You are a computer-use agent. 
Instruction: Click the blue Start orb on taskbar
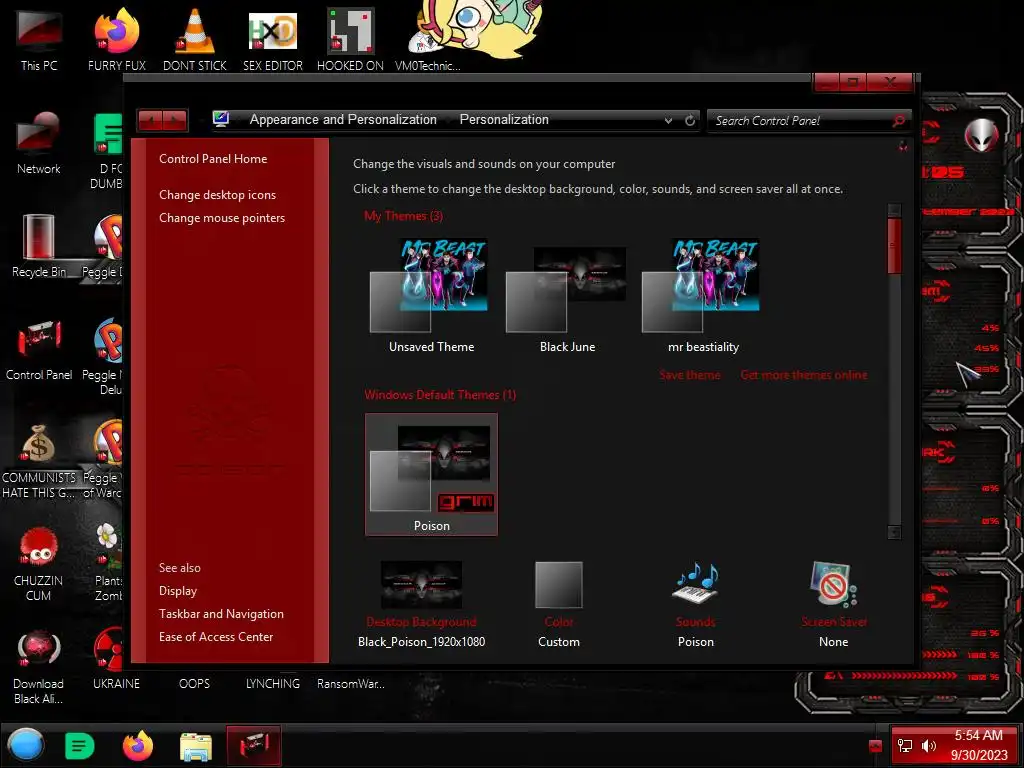pyautogui.click(x=25, y=745)
